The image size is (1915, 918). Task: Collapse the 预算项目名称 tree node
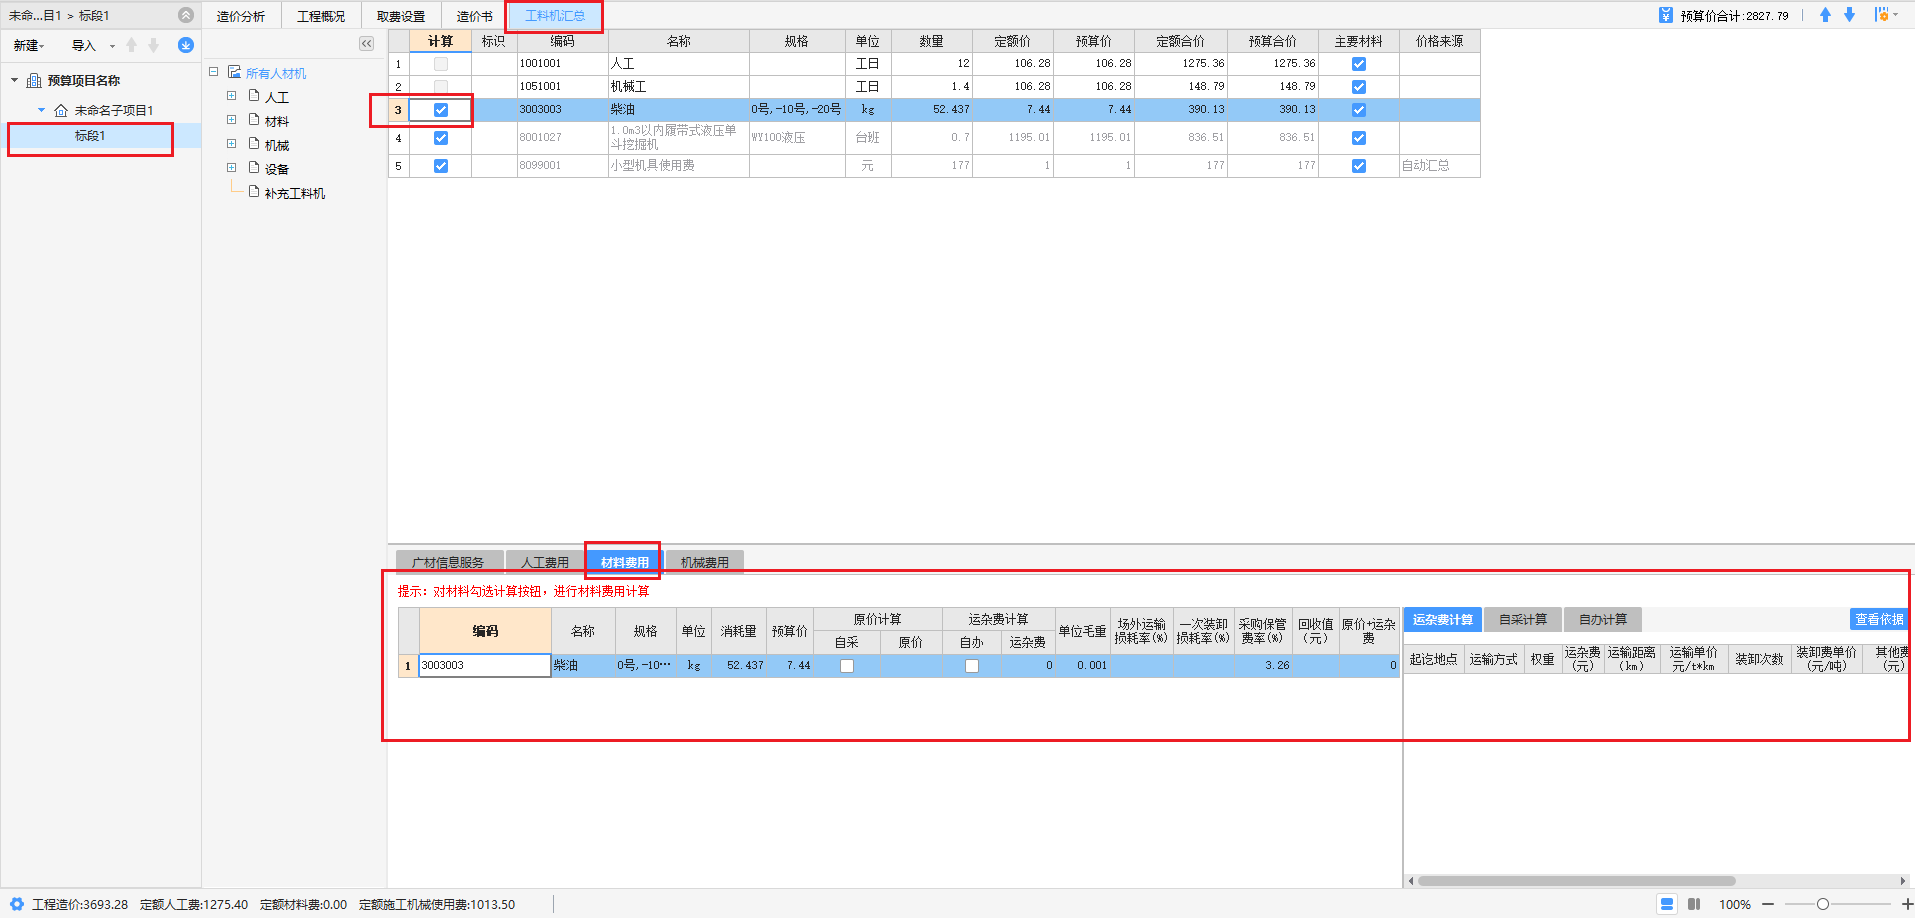pyautogui.click(x=14, y=80)
